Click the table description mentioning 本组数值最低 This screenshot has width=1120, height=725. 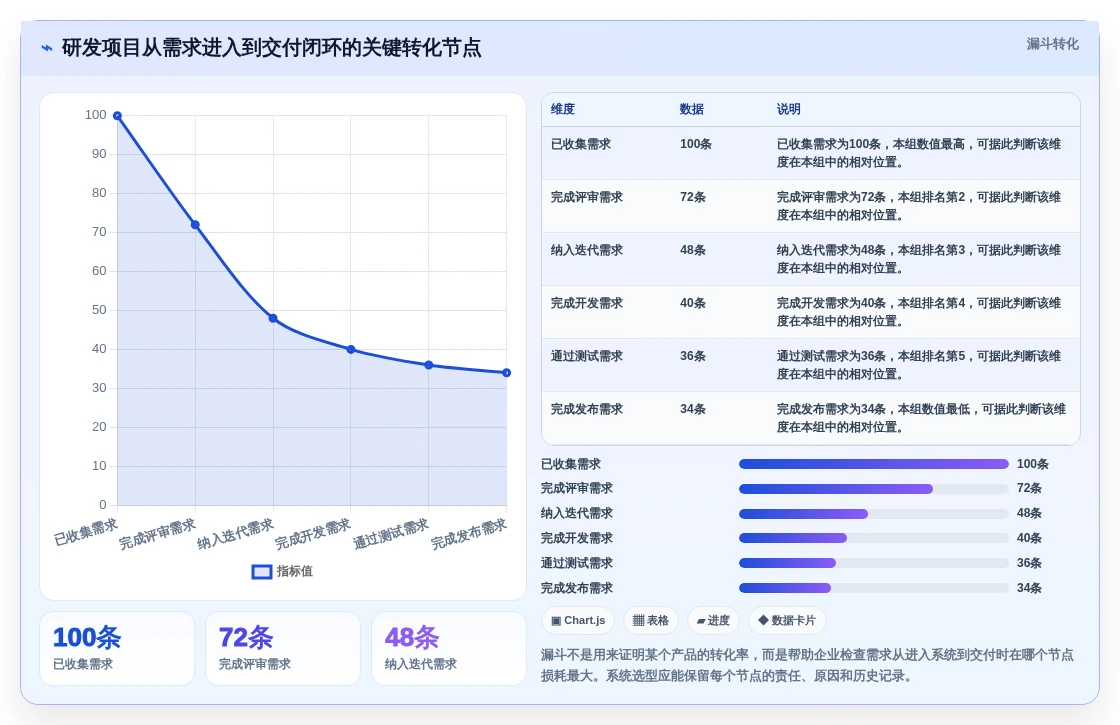pyautogui.click(x=921, y=418)
